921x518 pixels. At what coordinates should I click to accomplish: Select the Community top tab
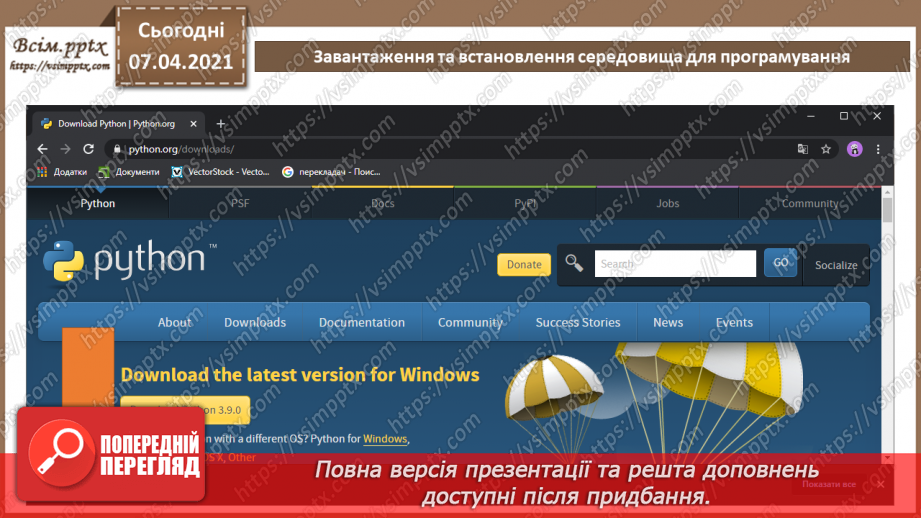pos(809,203)
